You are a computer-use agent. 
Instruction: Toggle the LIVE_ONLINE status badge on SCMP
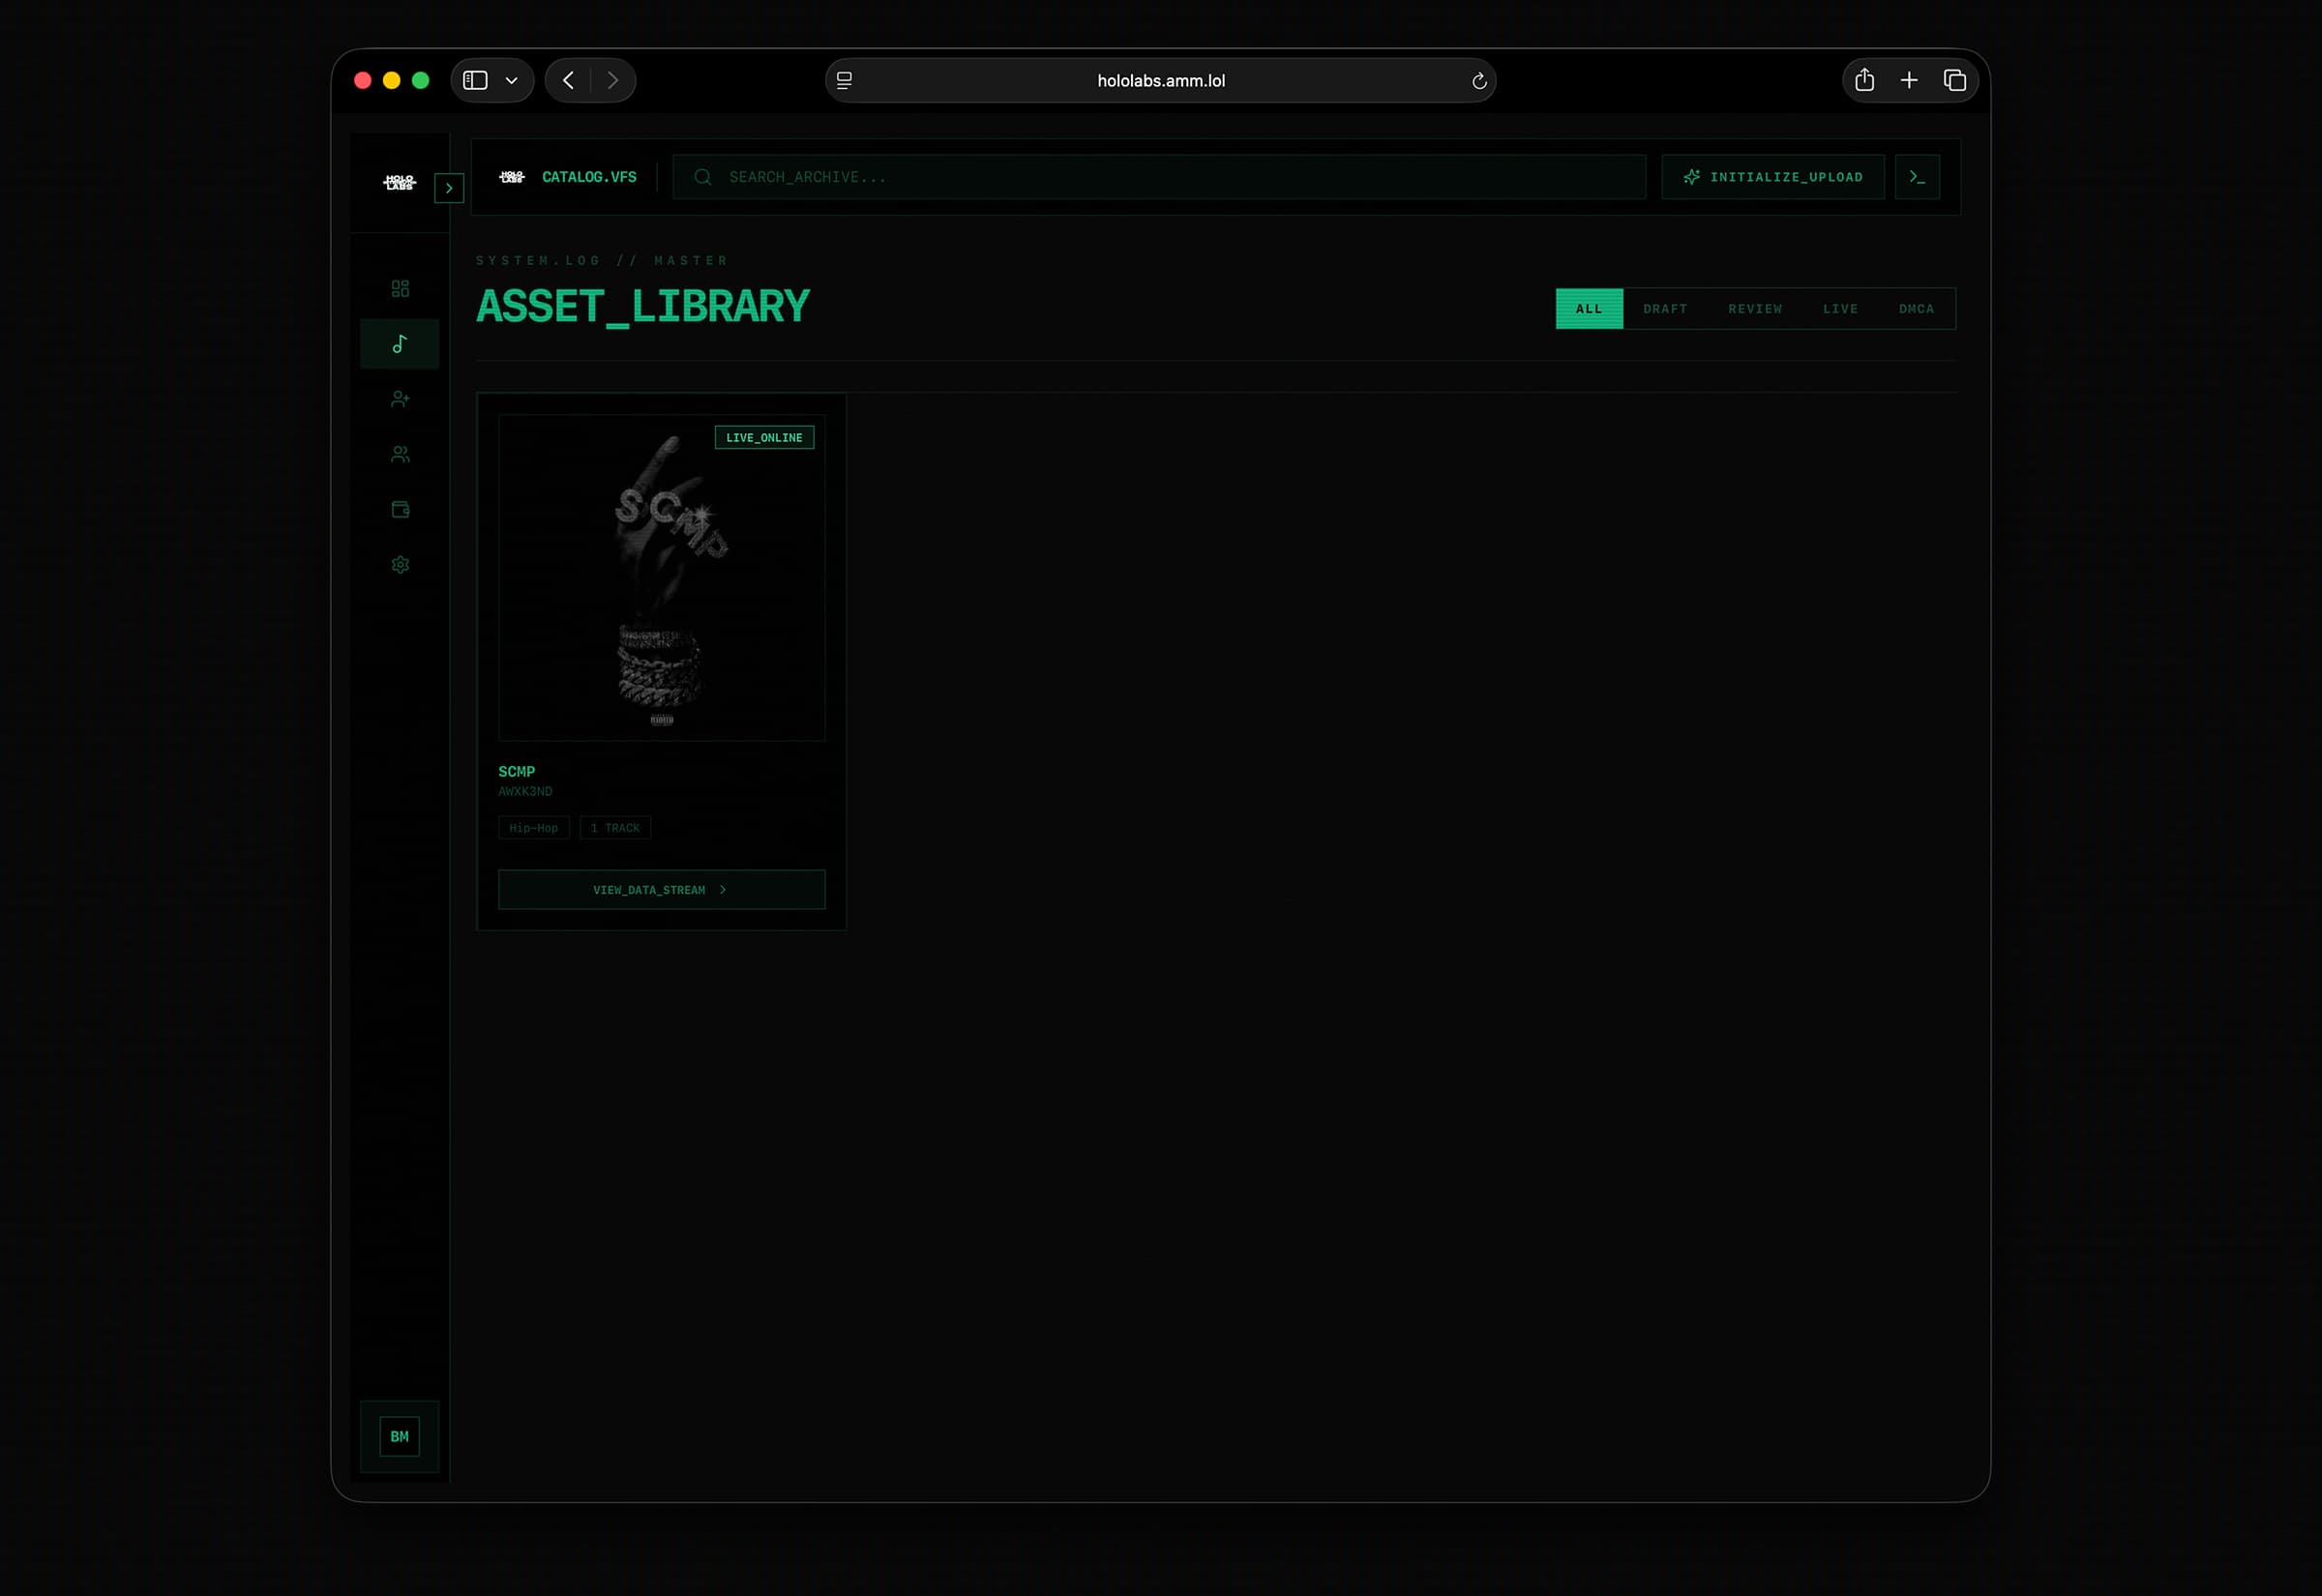click(764, 437)
